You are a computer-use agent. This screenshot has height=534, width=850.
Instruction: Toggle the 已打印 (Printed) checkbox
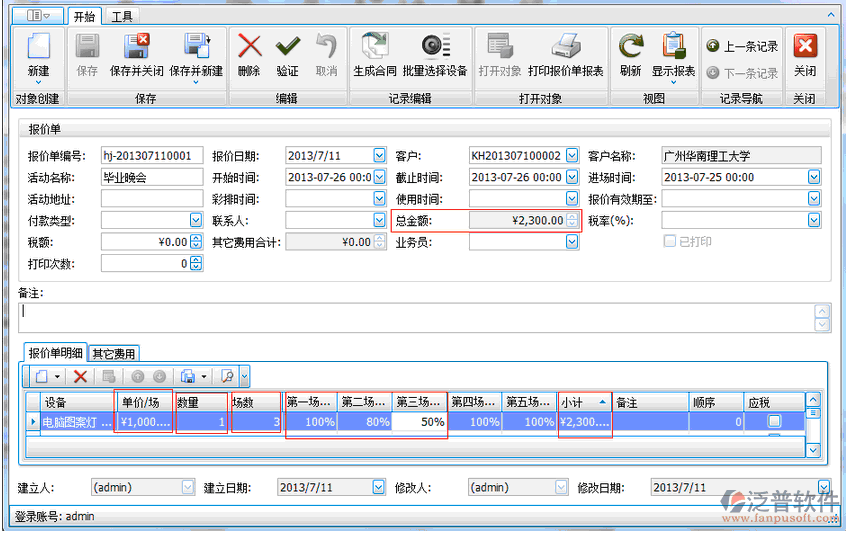point(670,242)
